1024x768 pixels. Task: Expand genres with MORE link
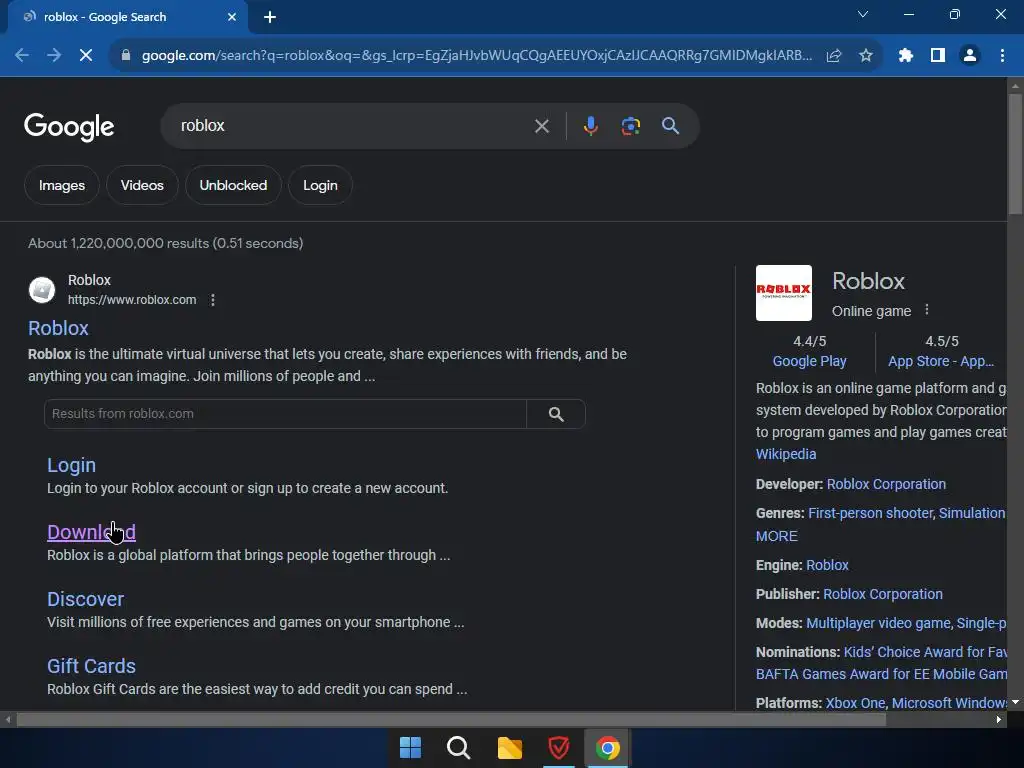[x=776, y=536]
